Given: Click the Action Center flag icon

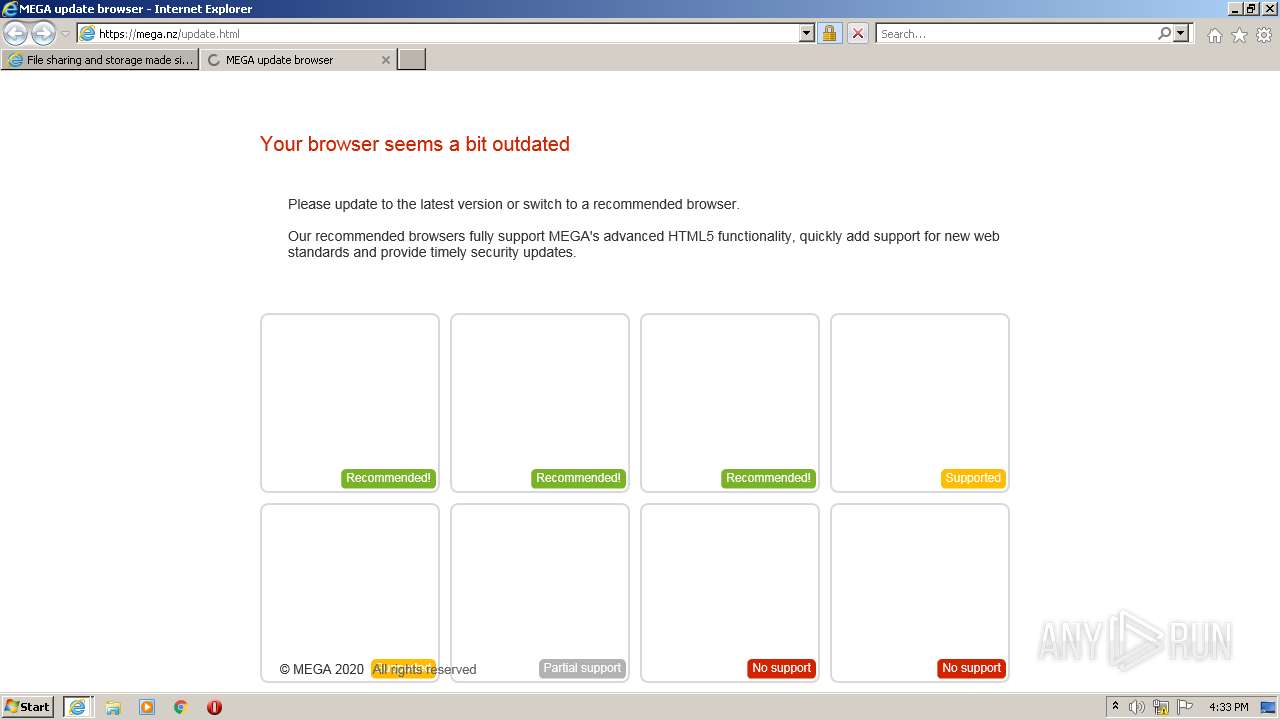Looking at the screenshot, I should point(1185,707).
